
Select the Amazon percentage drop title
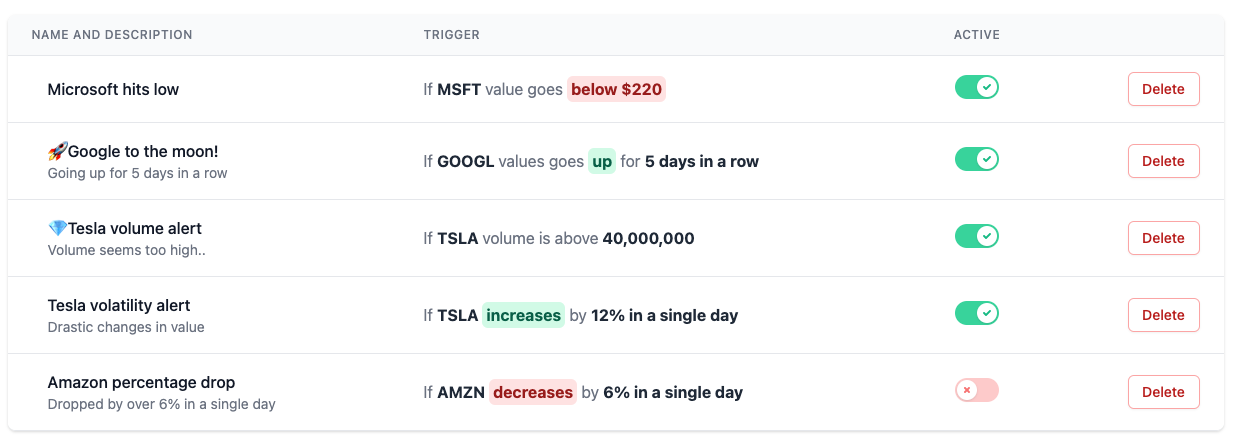[141, 383]
